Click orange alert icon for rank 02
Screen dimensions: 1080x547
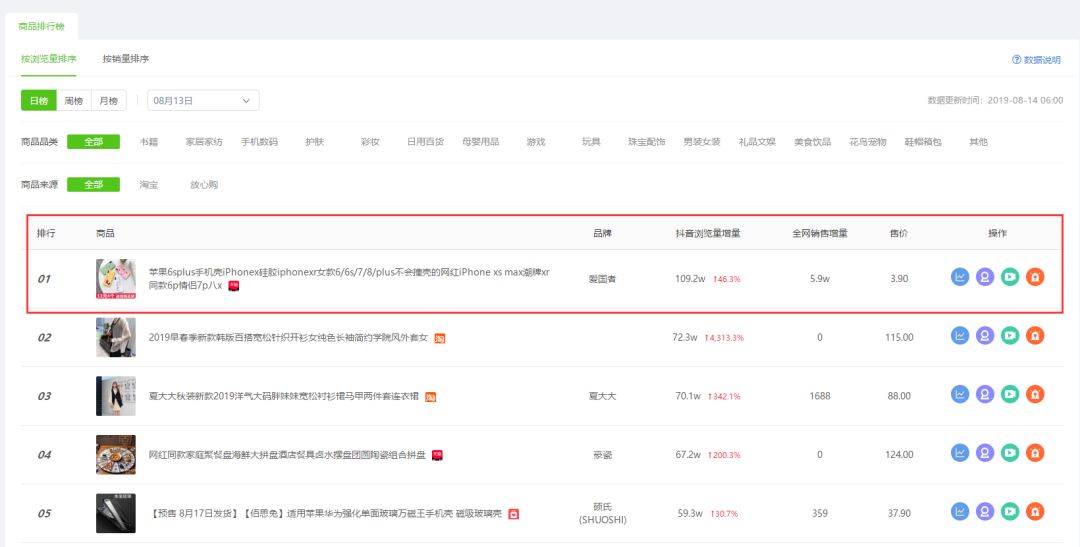[1035, 336]
